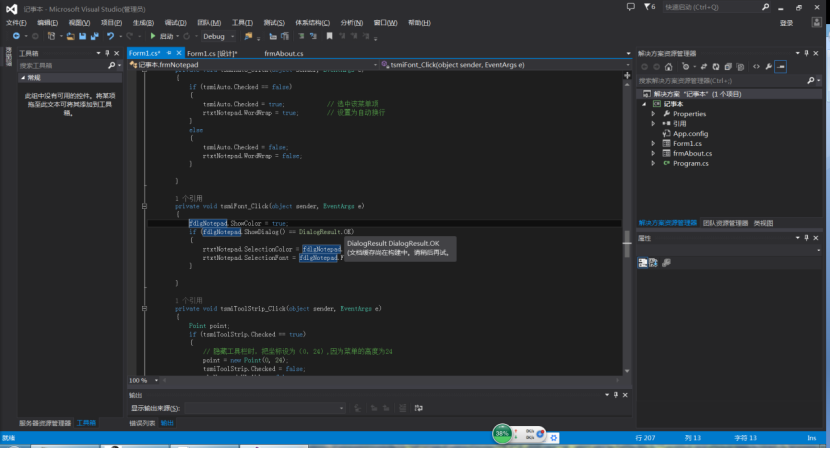Image resolution: width=831 pixels, height=449 pixels.
Task: Expand the frmAbout.cs node
Action: point(653,153)
